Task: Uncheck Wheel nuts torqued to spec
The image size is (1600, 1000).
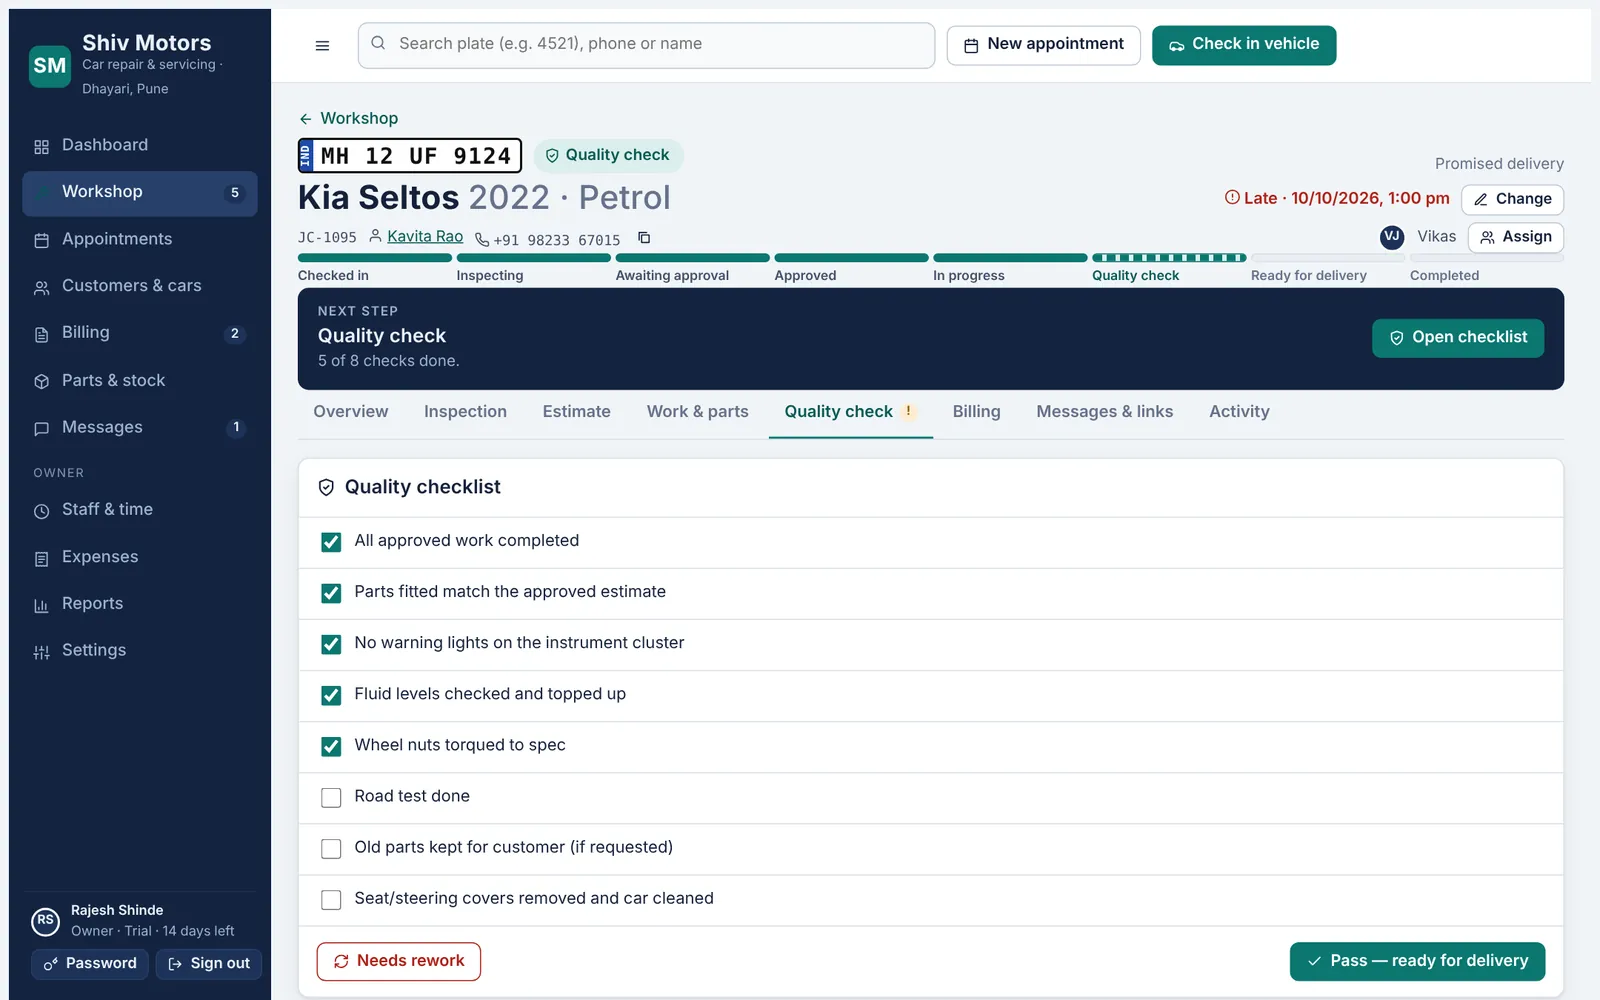Action: tap(331, 746)
